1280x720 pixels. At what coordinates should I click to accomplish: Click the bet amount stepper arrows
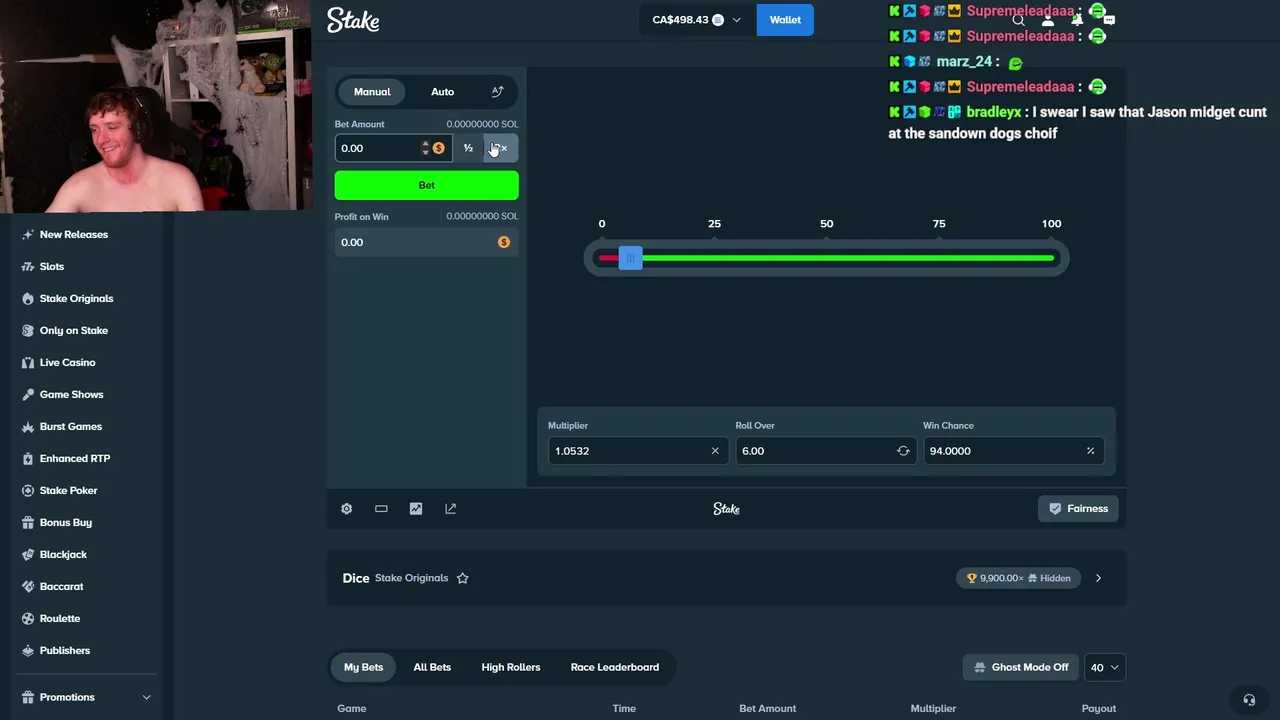[x=425, y=148]
